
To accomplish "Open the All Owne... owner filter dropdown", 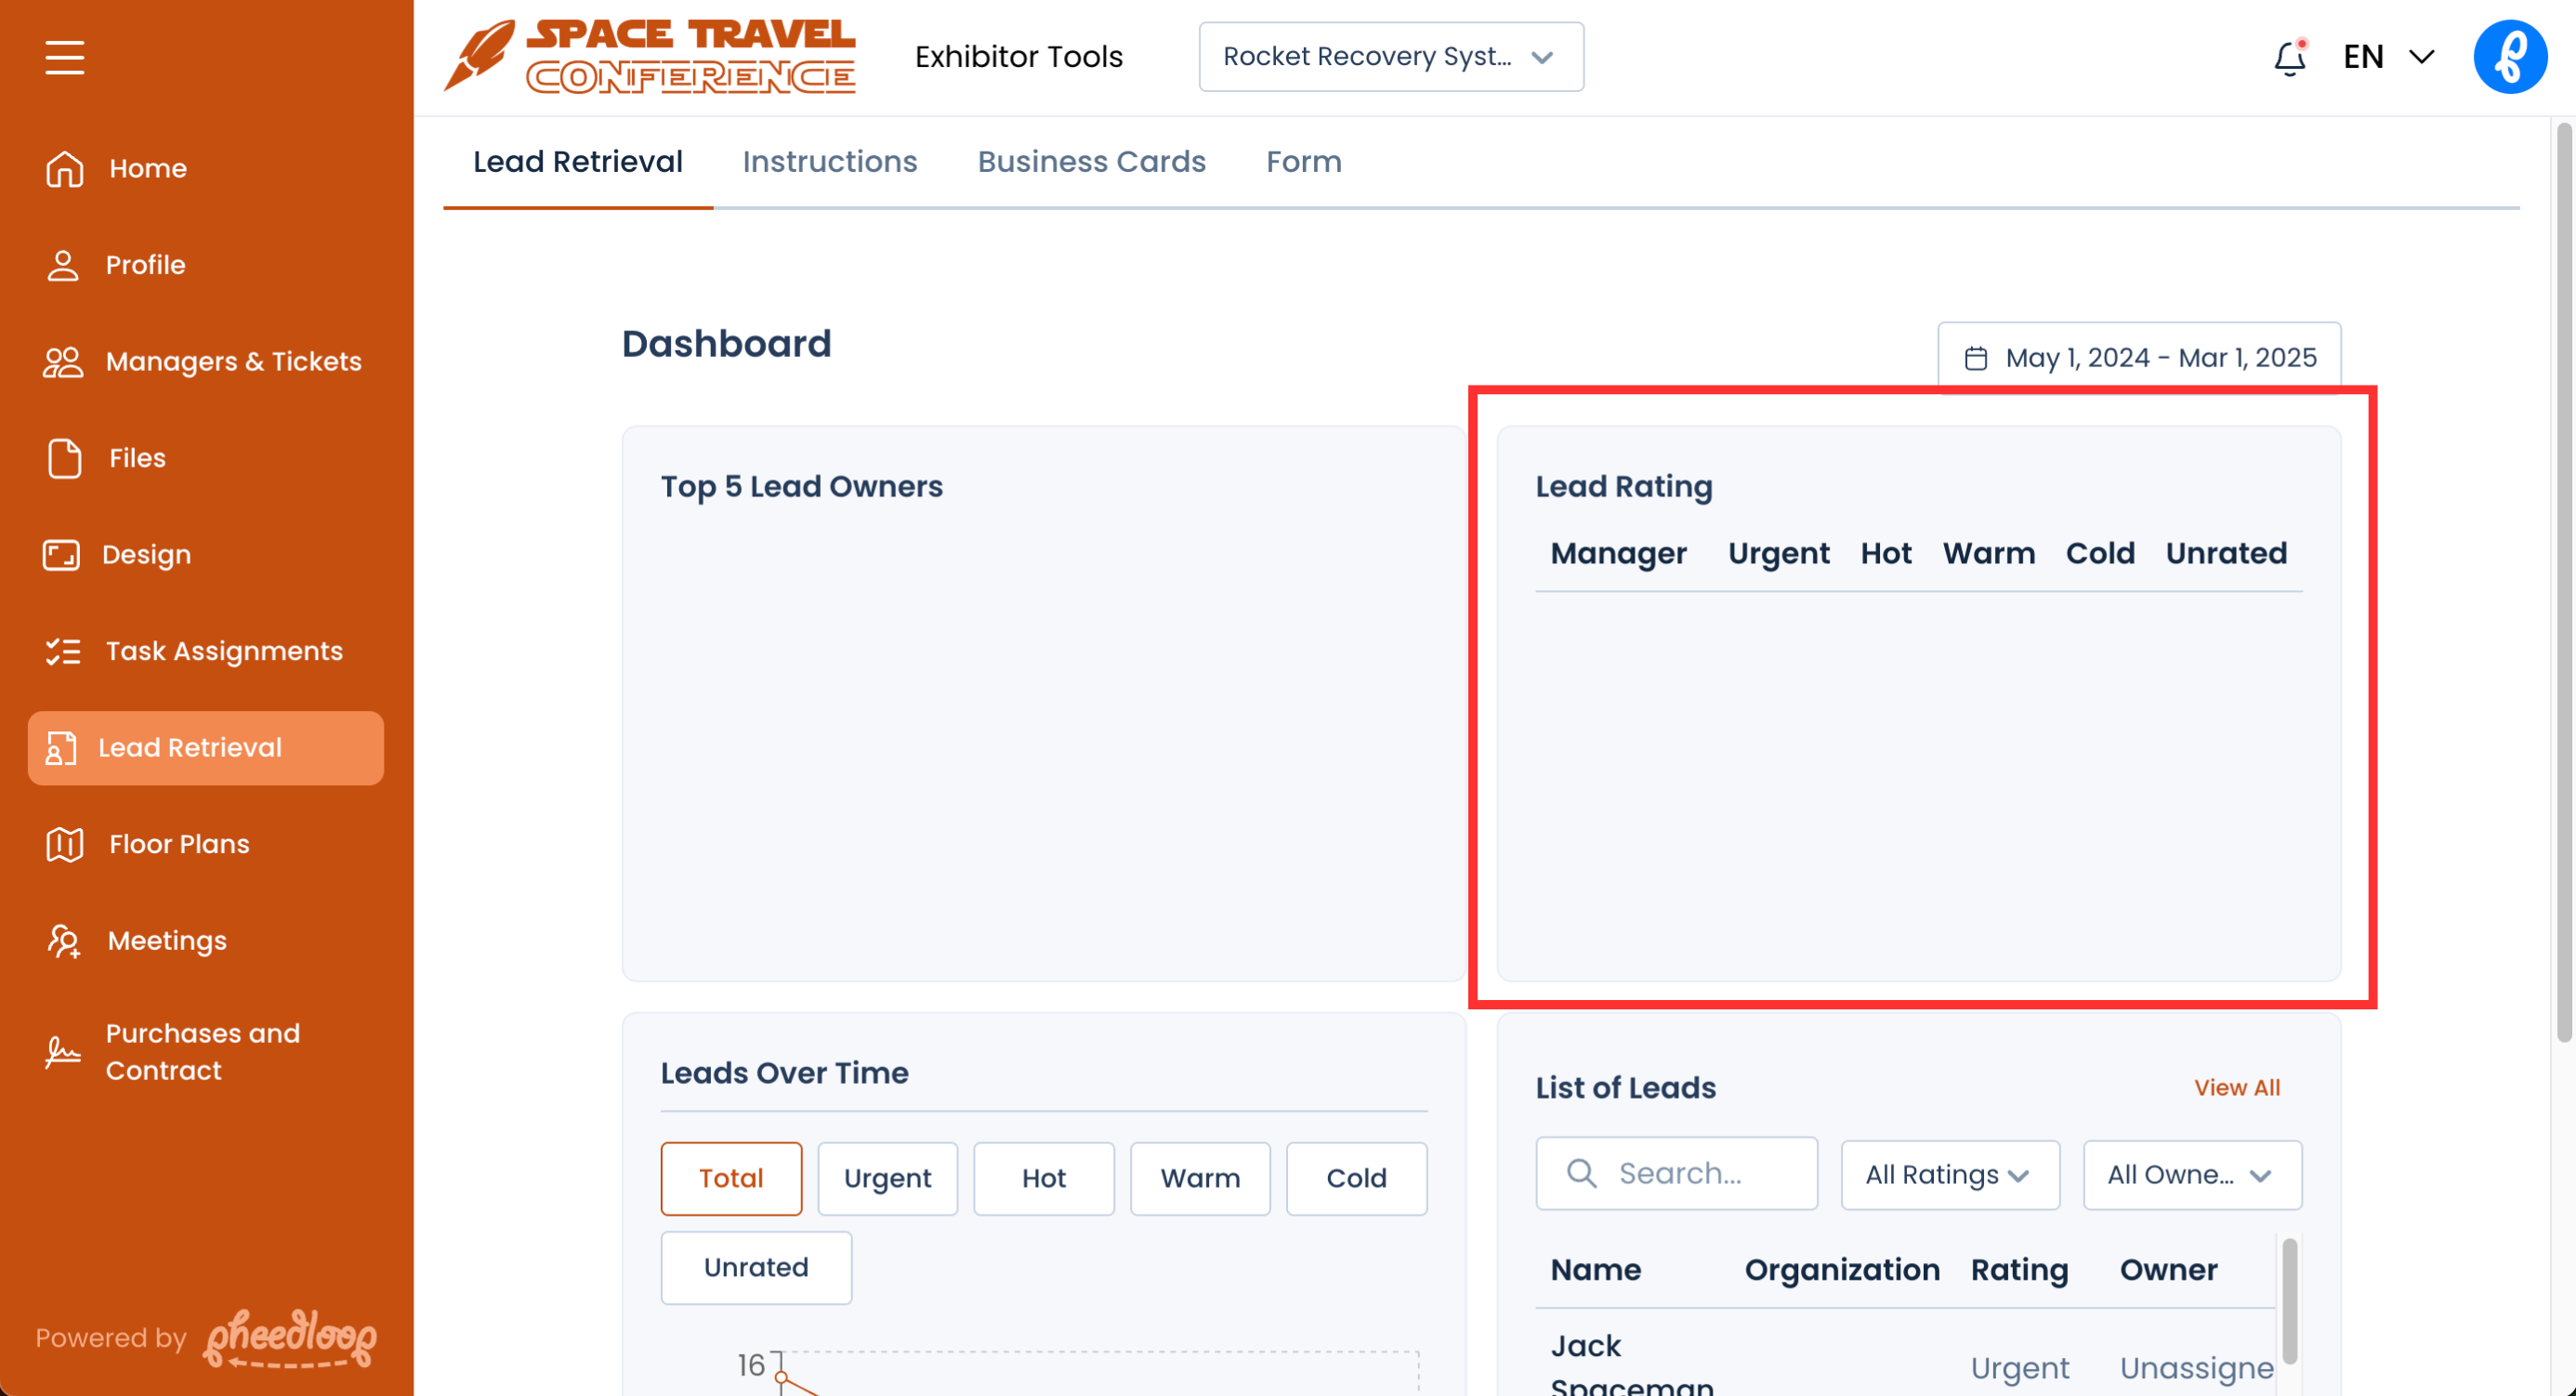I will [x=2192, y=1175].
